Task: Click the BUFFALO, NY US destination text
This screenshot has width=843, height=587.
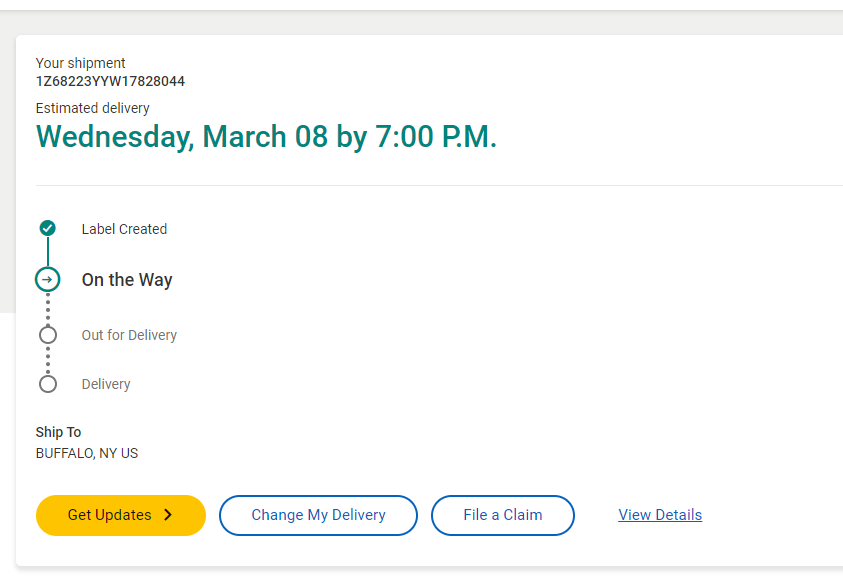Action: tap(87, 453)
